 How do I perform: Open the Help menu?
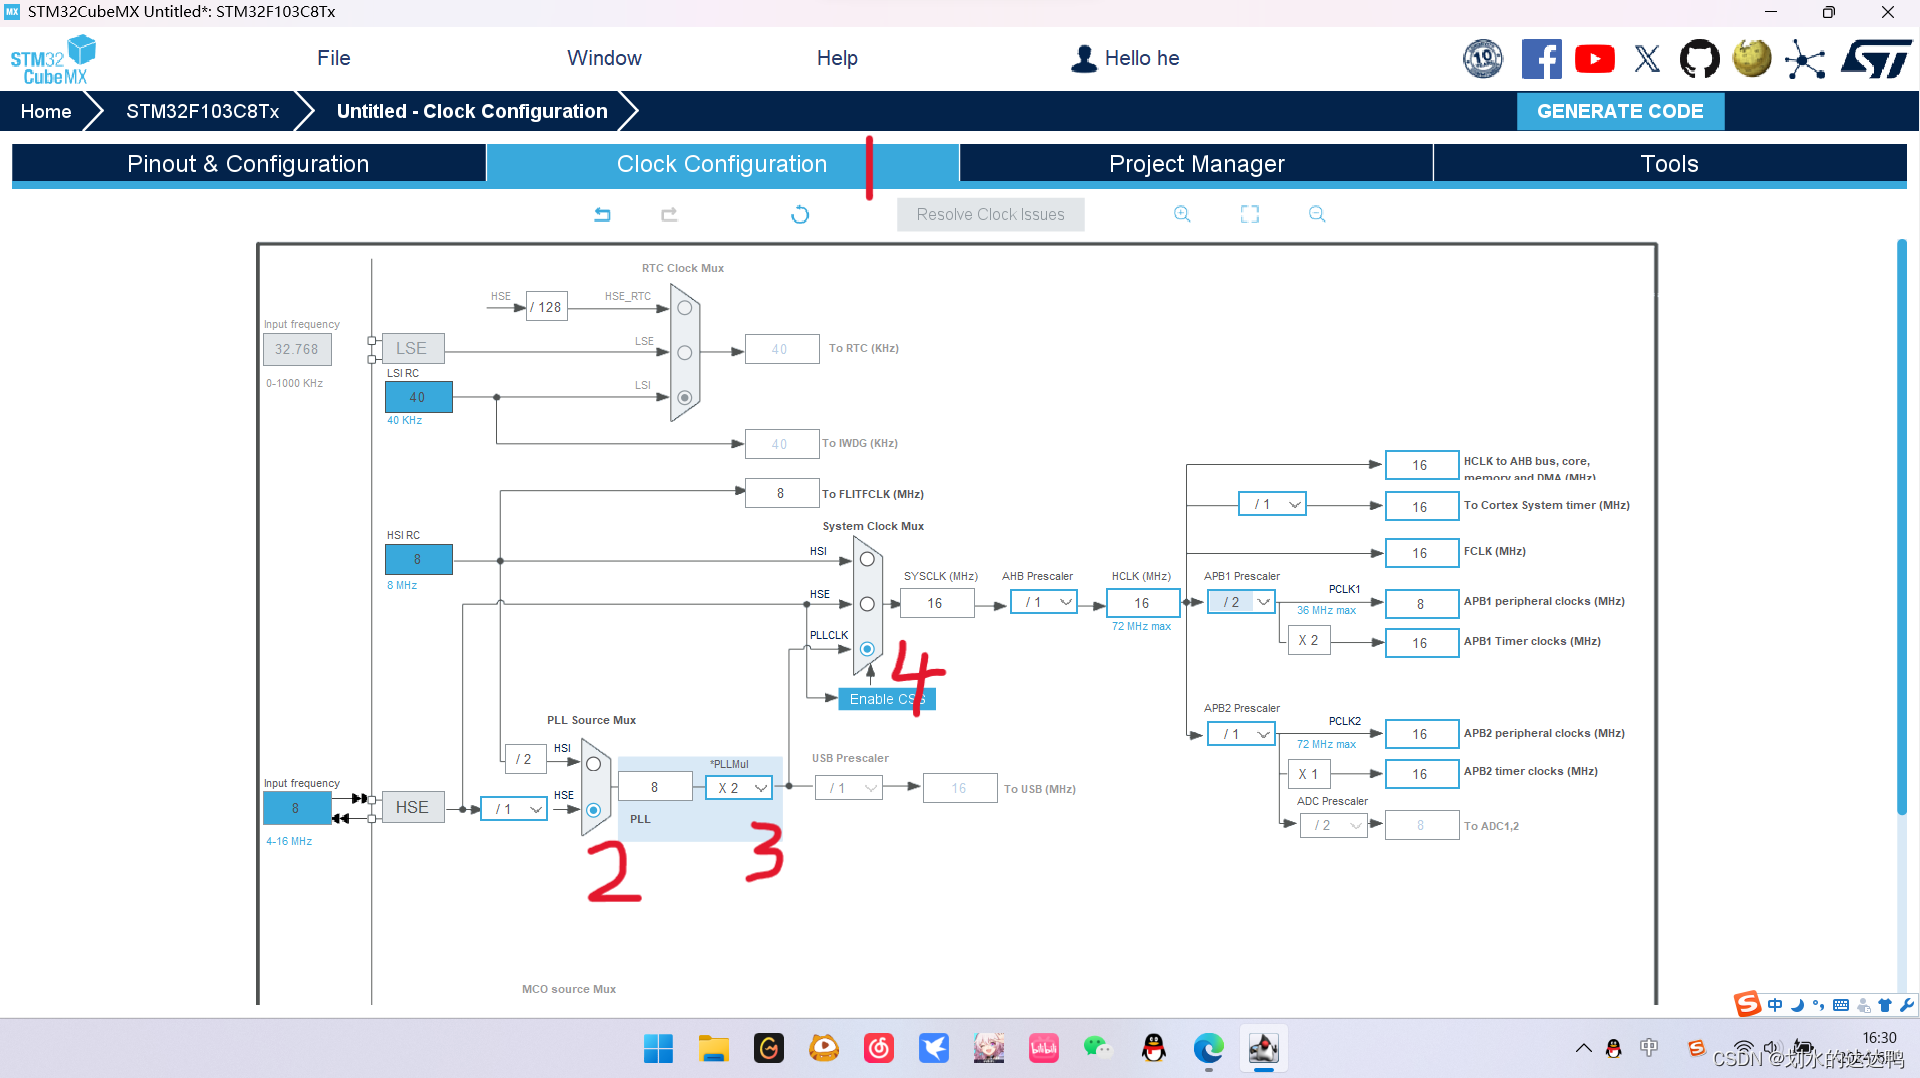(x=837, y=58)
